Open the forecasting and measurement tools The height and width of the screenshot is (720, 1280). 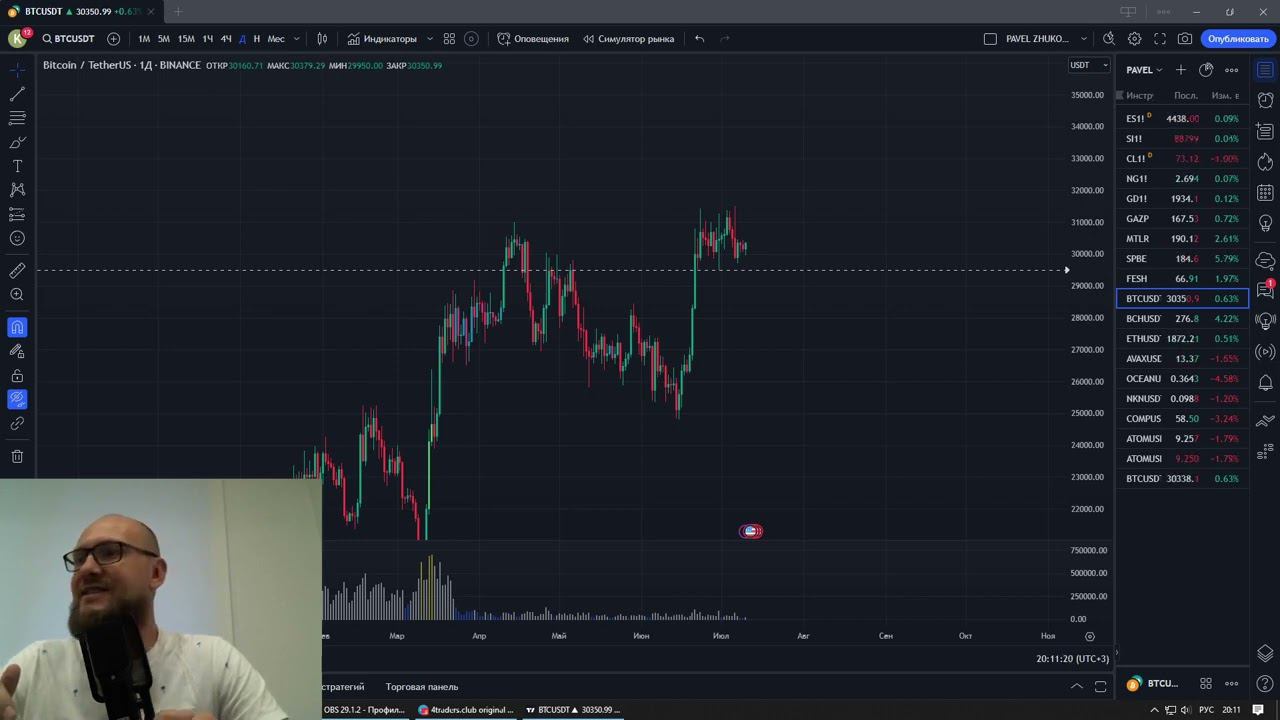[x=17, y=214]
